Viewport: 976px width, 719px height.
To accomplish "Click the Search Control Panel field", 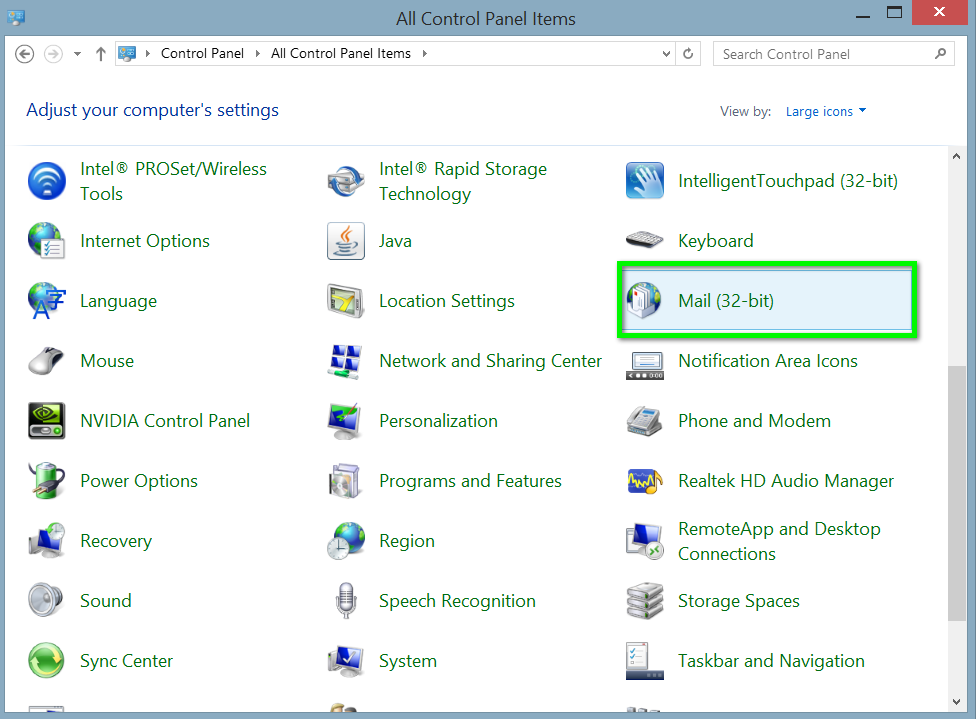I will coord(833,54).
